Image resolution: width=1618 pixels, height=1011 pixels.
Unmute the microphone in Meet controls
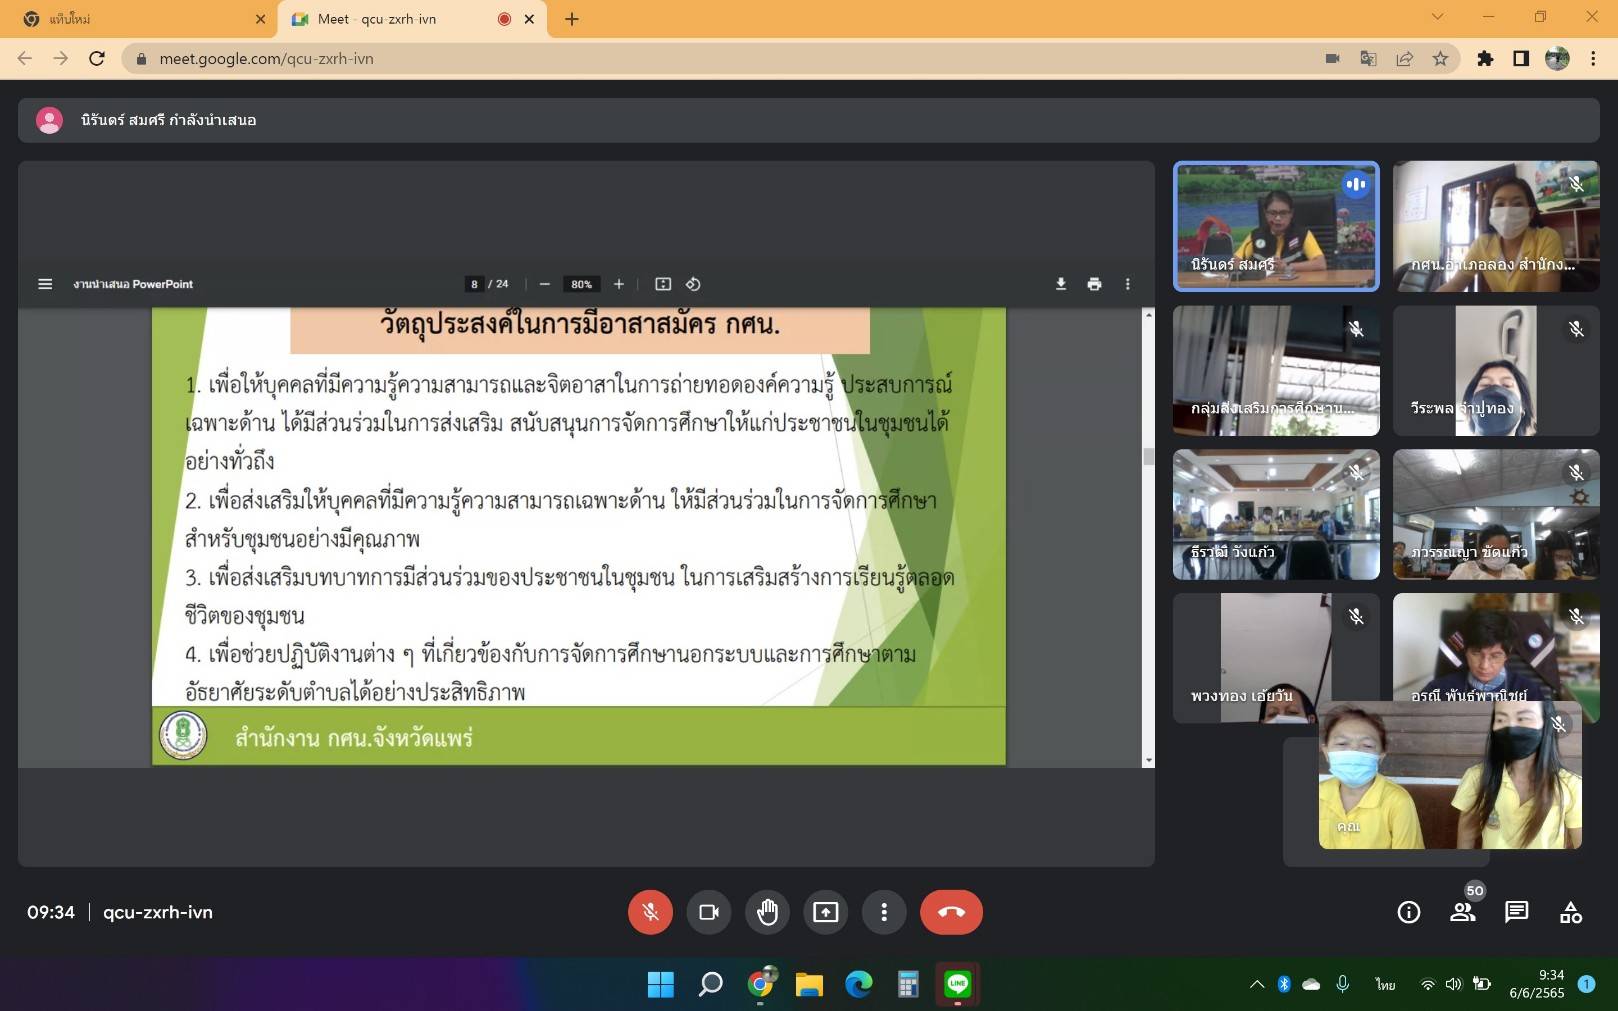tap(650, 912)
